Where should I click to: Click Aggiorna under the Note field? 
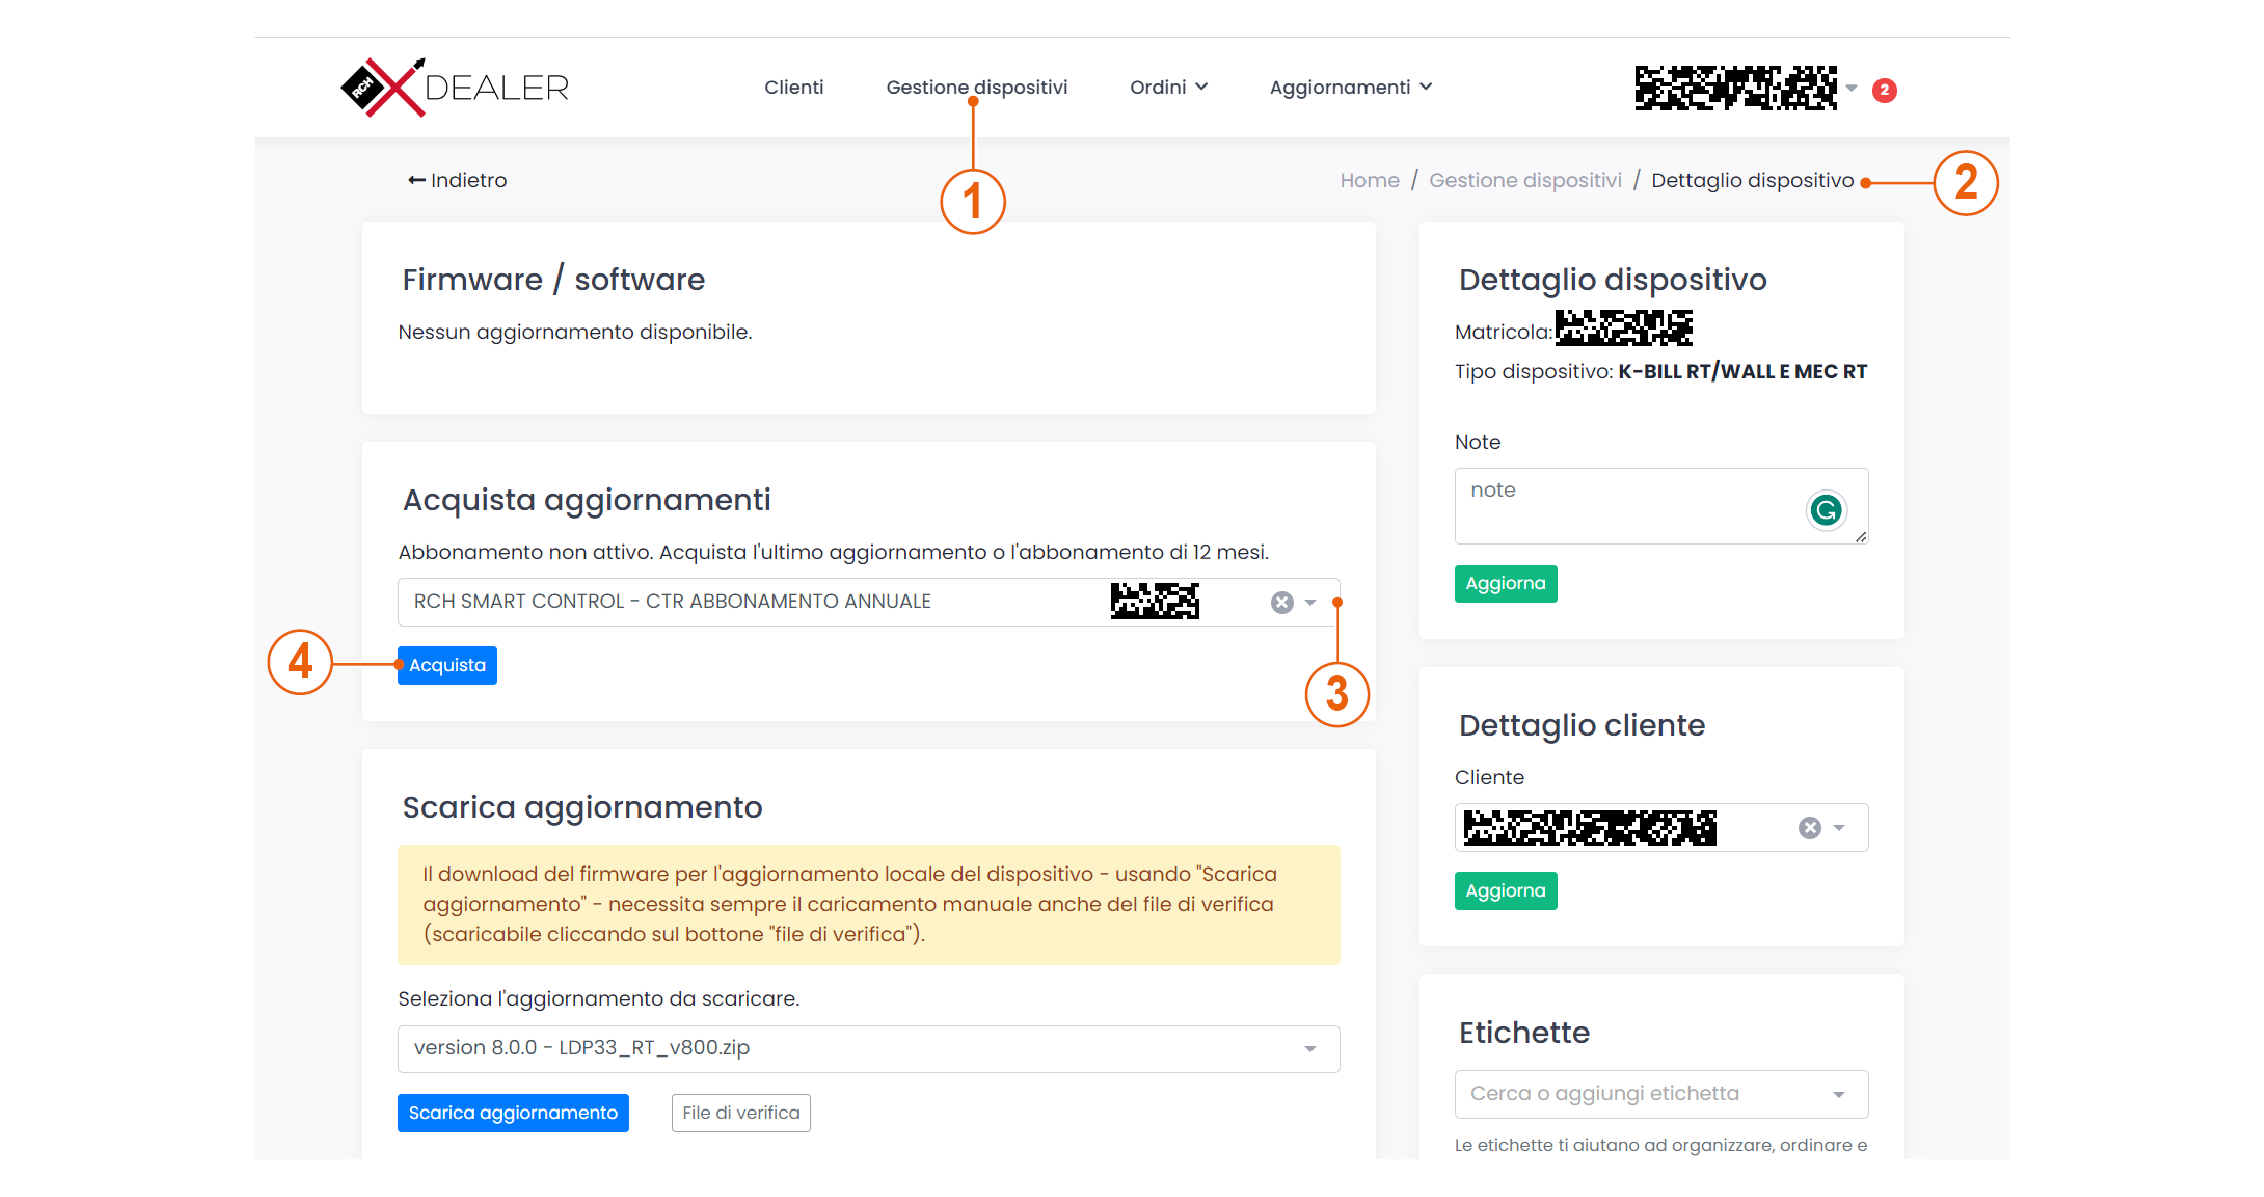pyautogui.click(x=1505, y=584)
